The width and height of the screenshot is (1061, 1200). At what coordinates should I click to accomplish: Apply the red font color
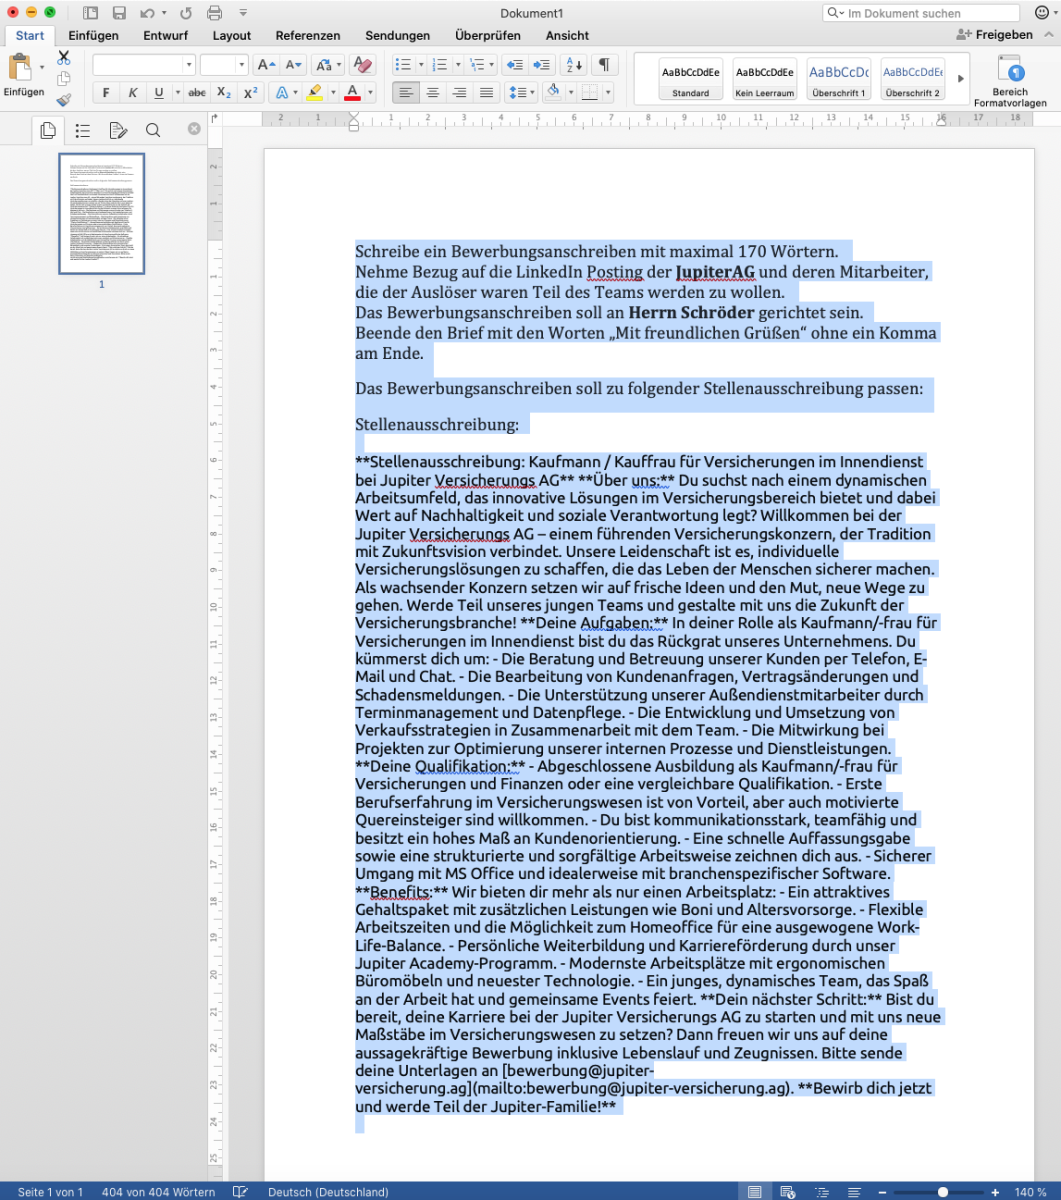click(351, 93)
